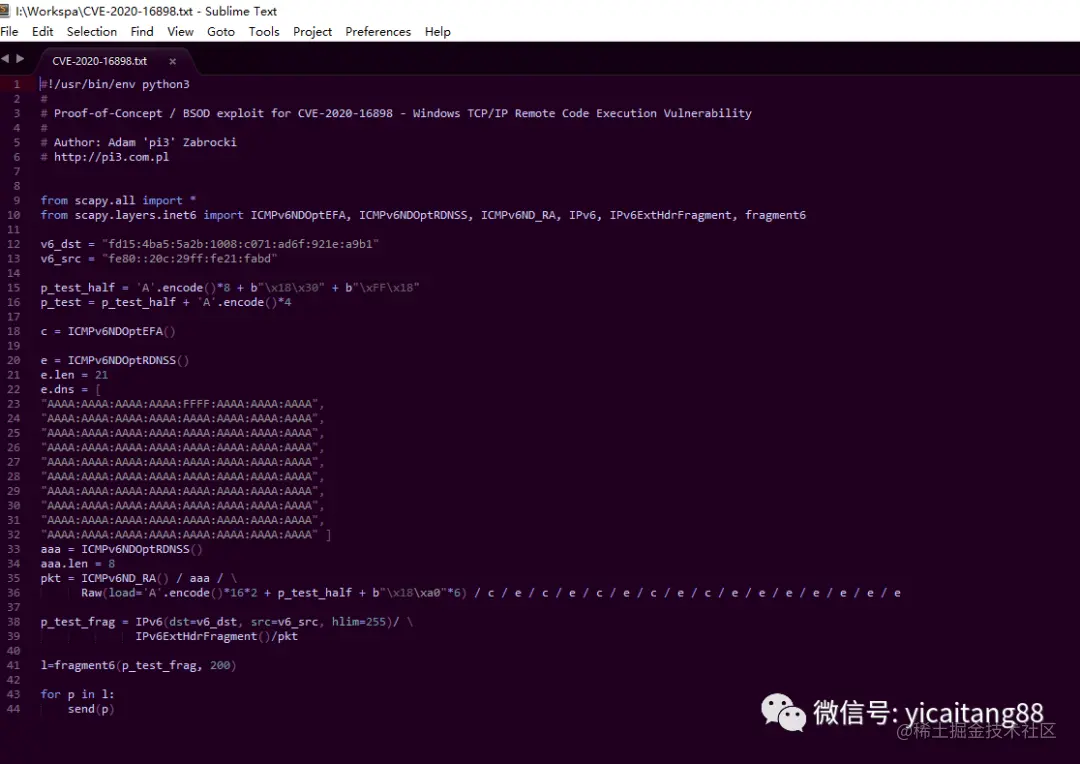The height and width of the screenshot is (764, 1080).
Task: Click the next tab right arrow
Action: [x=20, y=59]
